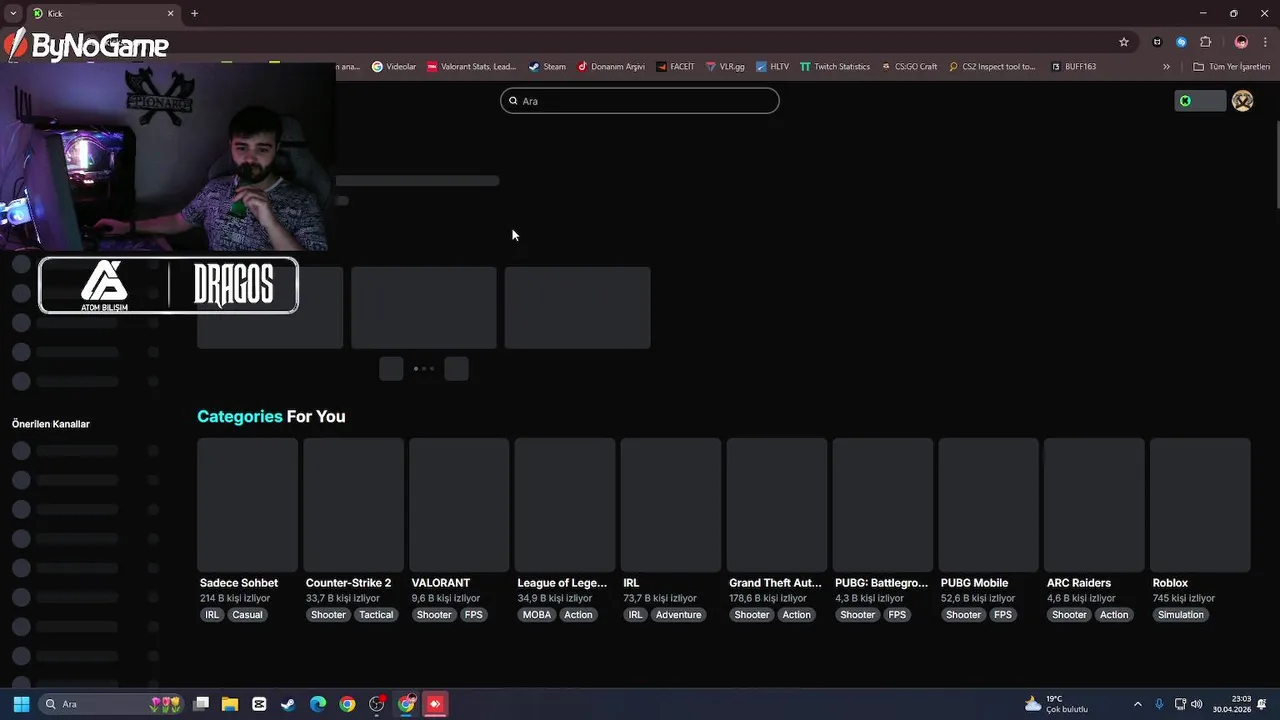Open the Extensions puzzle-piece menu
This screenshot has height=720, width=1280.
(x=1205, y=42)
